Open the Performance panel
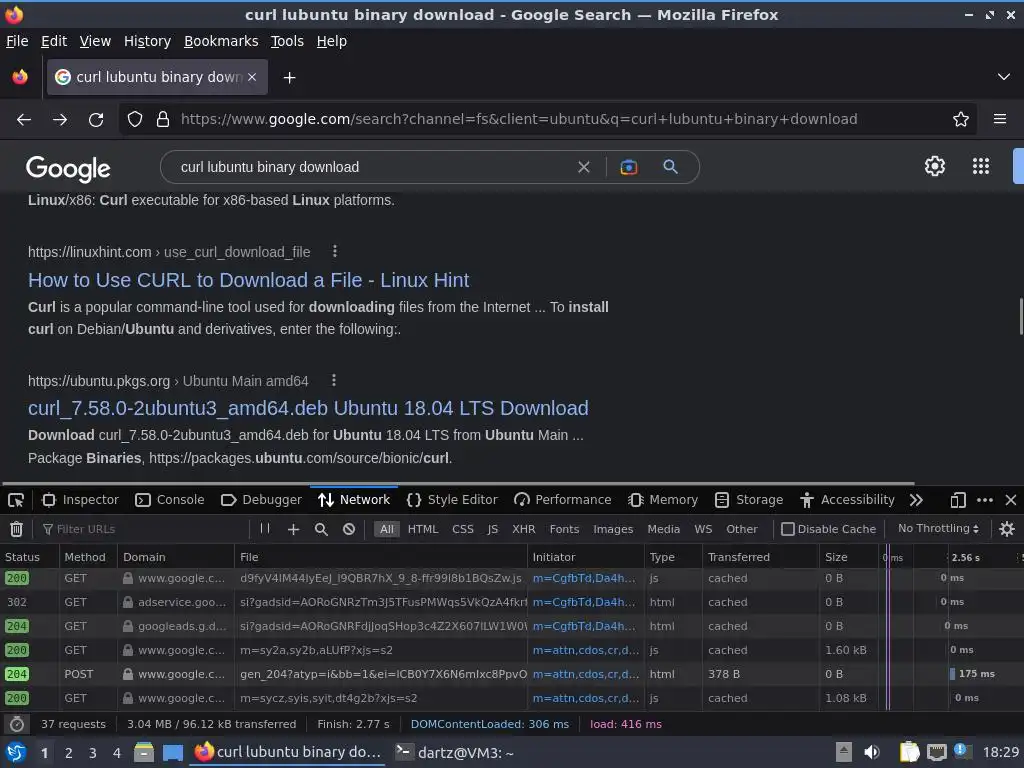The width and height of the screenshot is (1024, 768). tap(563, 500)
